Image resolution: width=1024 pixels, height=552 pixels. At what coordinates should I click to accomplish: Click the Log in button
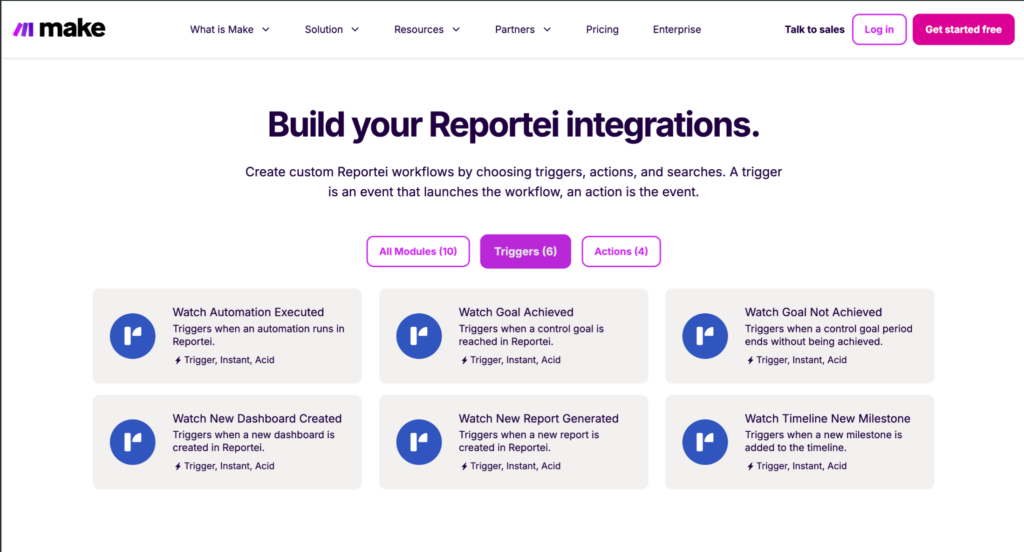point(879,29)
